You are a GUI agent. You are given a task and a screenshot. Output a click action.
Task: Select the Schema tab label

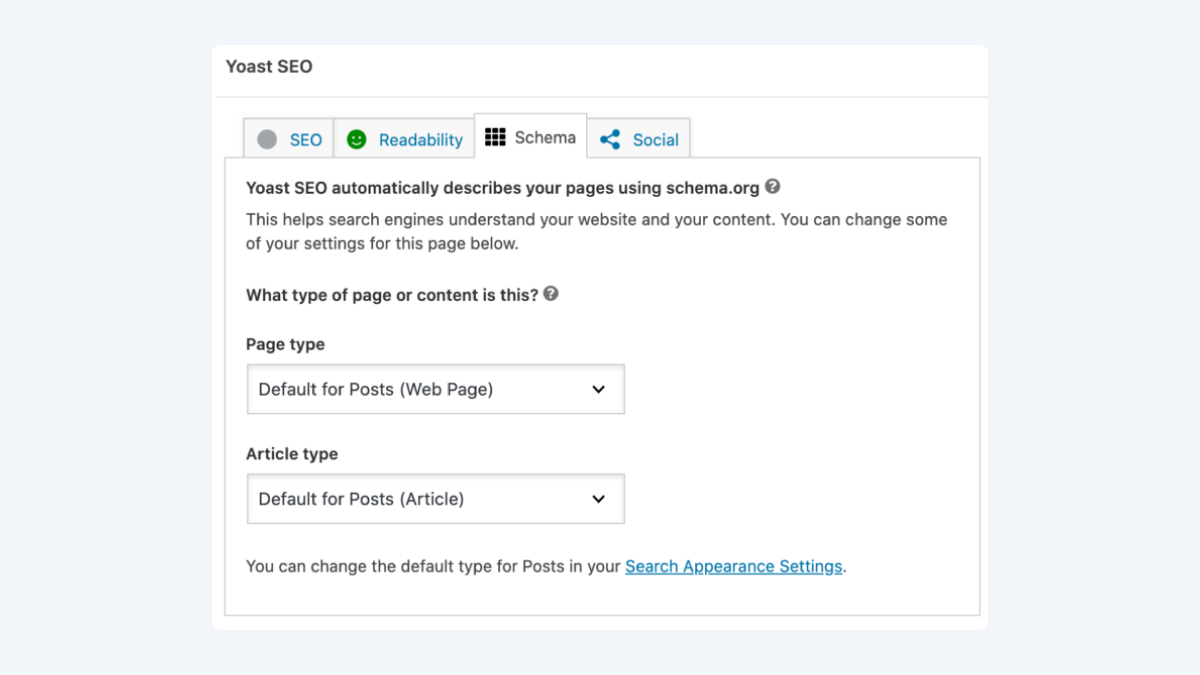545,138
